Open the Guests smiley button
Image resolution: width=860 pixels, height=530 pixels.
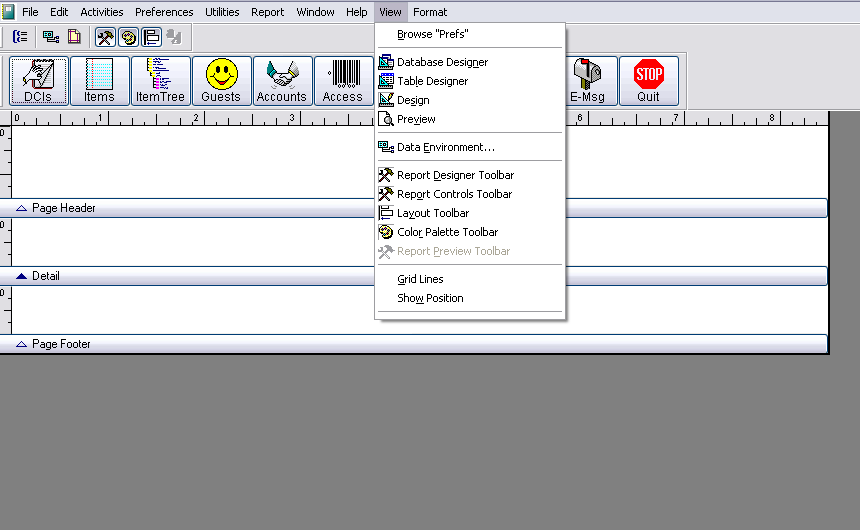pos(221,81)
